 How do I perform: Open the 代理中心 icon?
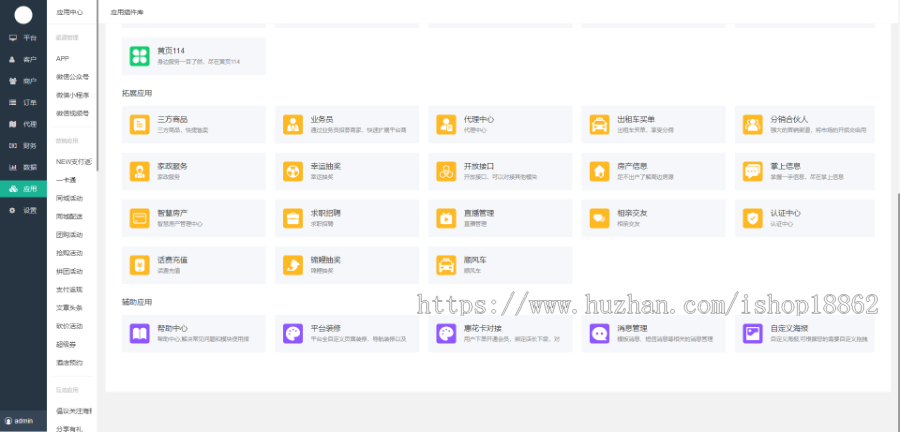(x=446, y=124)
